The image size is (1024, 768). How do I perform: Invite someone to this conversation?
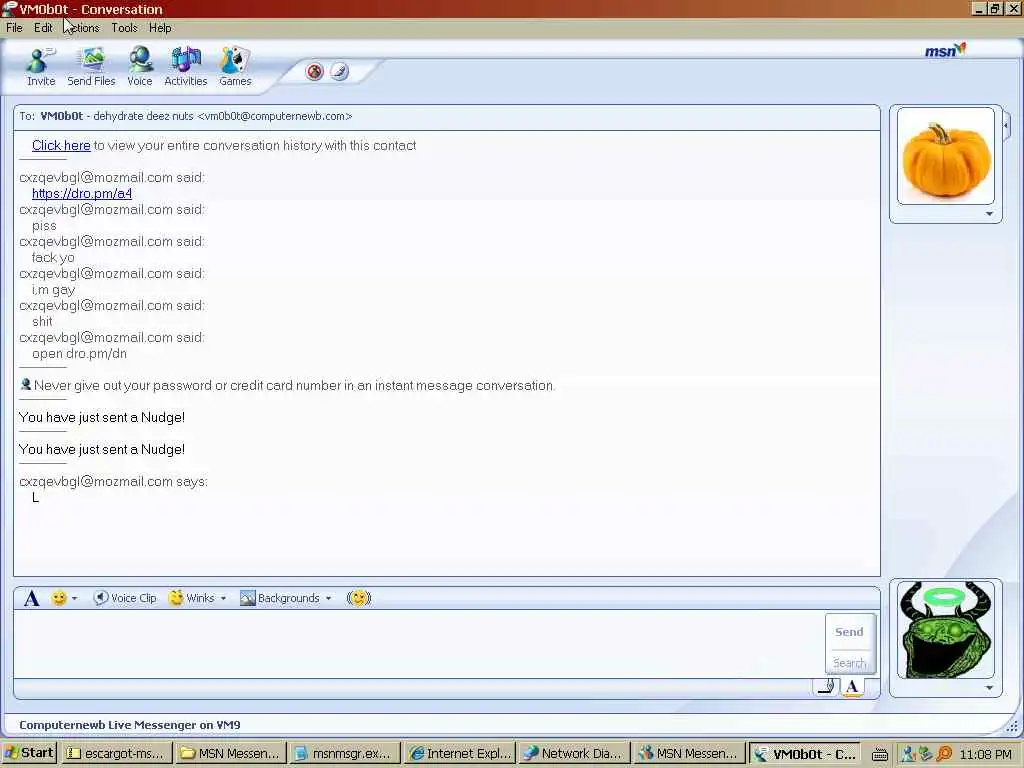[40, 67]
